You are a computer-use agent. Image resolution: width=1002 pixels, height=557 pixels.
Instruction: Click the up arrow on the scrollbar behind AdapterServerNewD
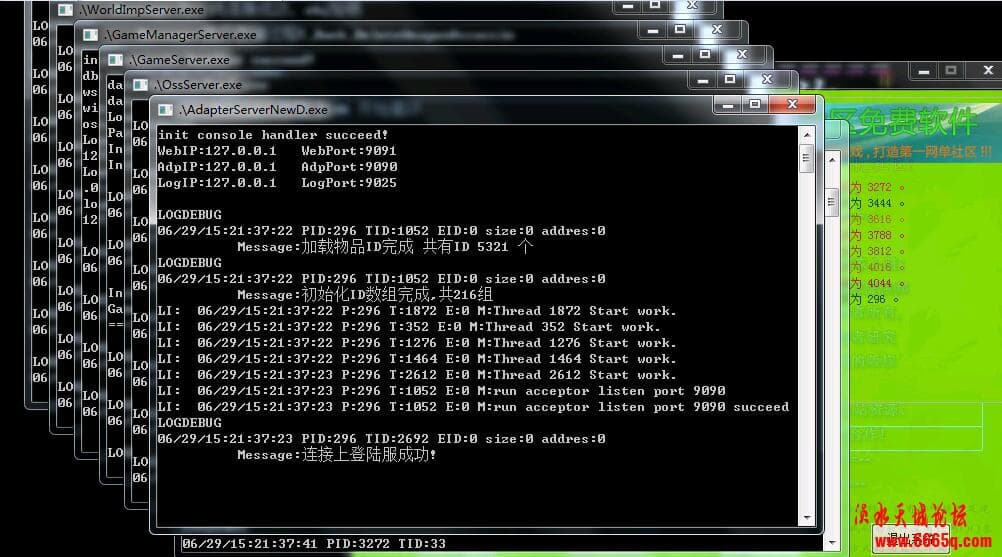click(x=831, y=160)
